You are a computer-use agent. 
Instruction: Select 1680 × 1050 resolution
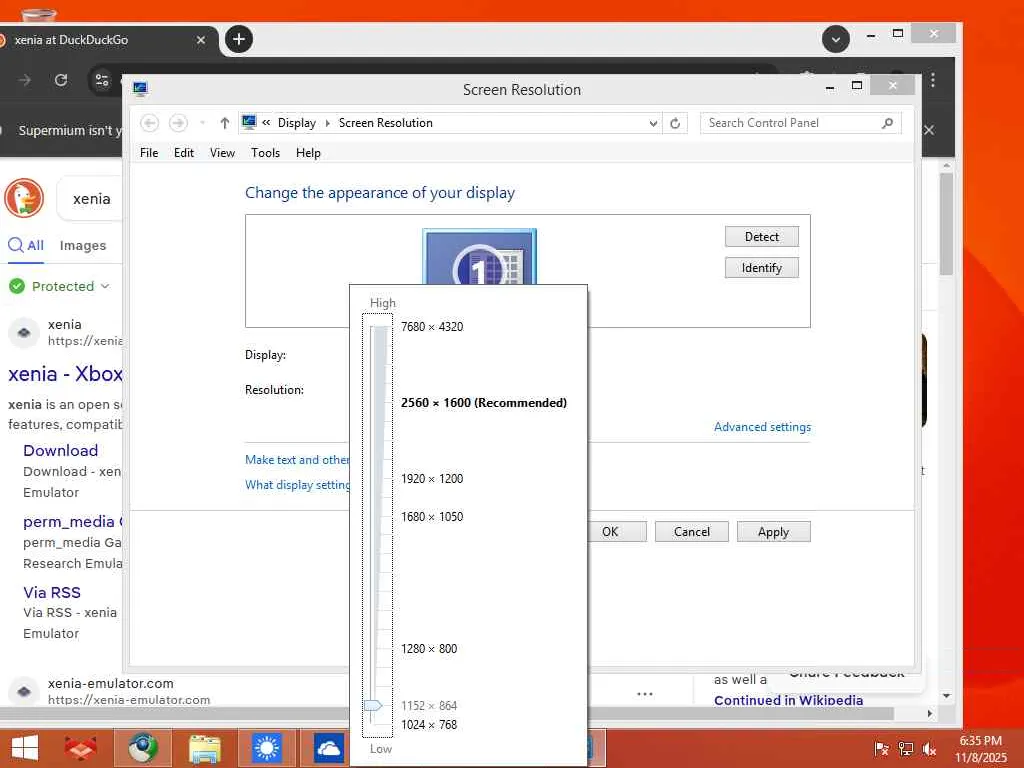click(x=432, y=517)
